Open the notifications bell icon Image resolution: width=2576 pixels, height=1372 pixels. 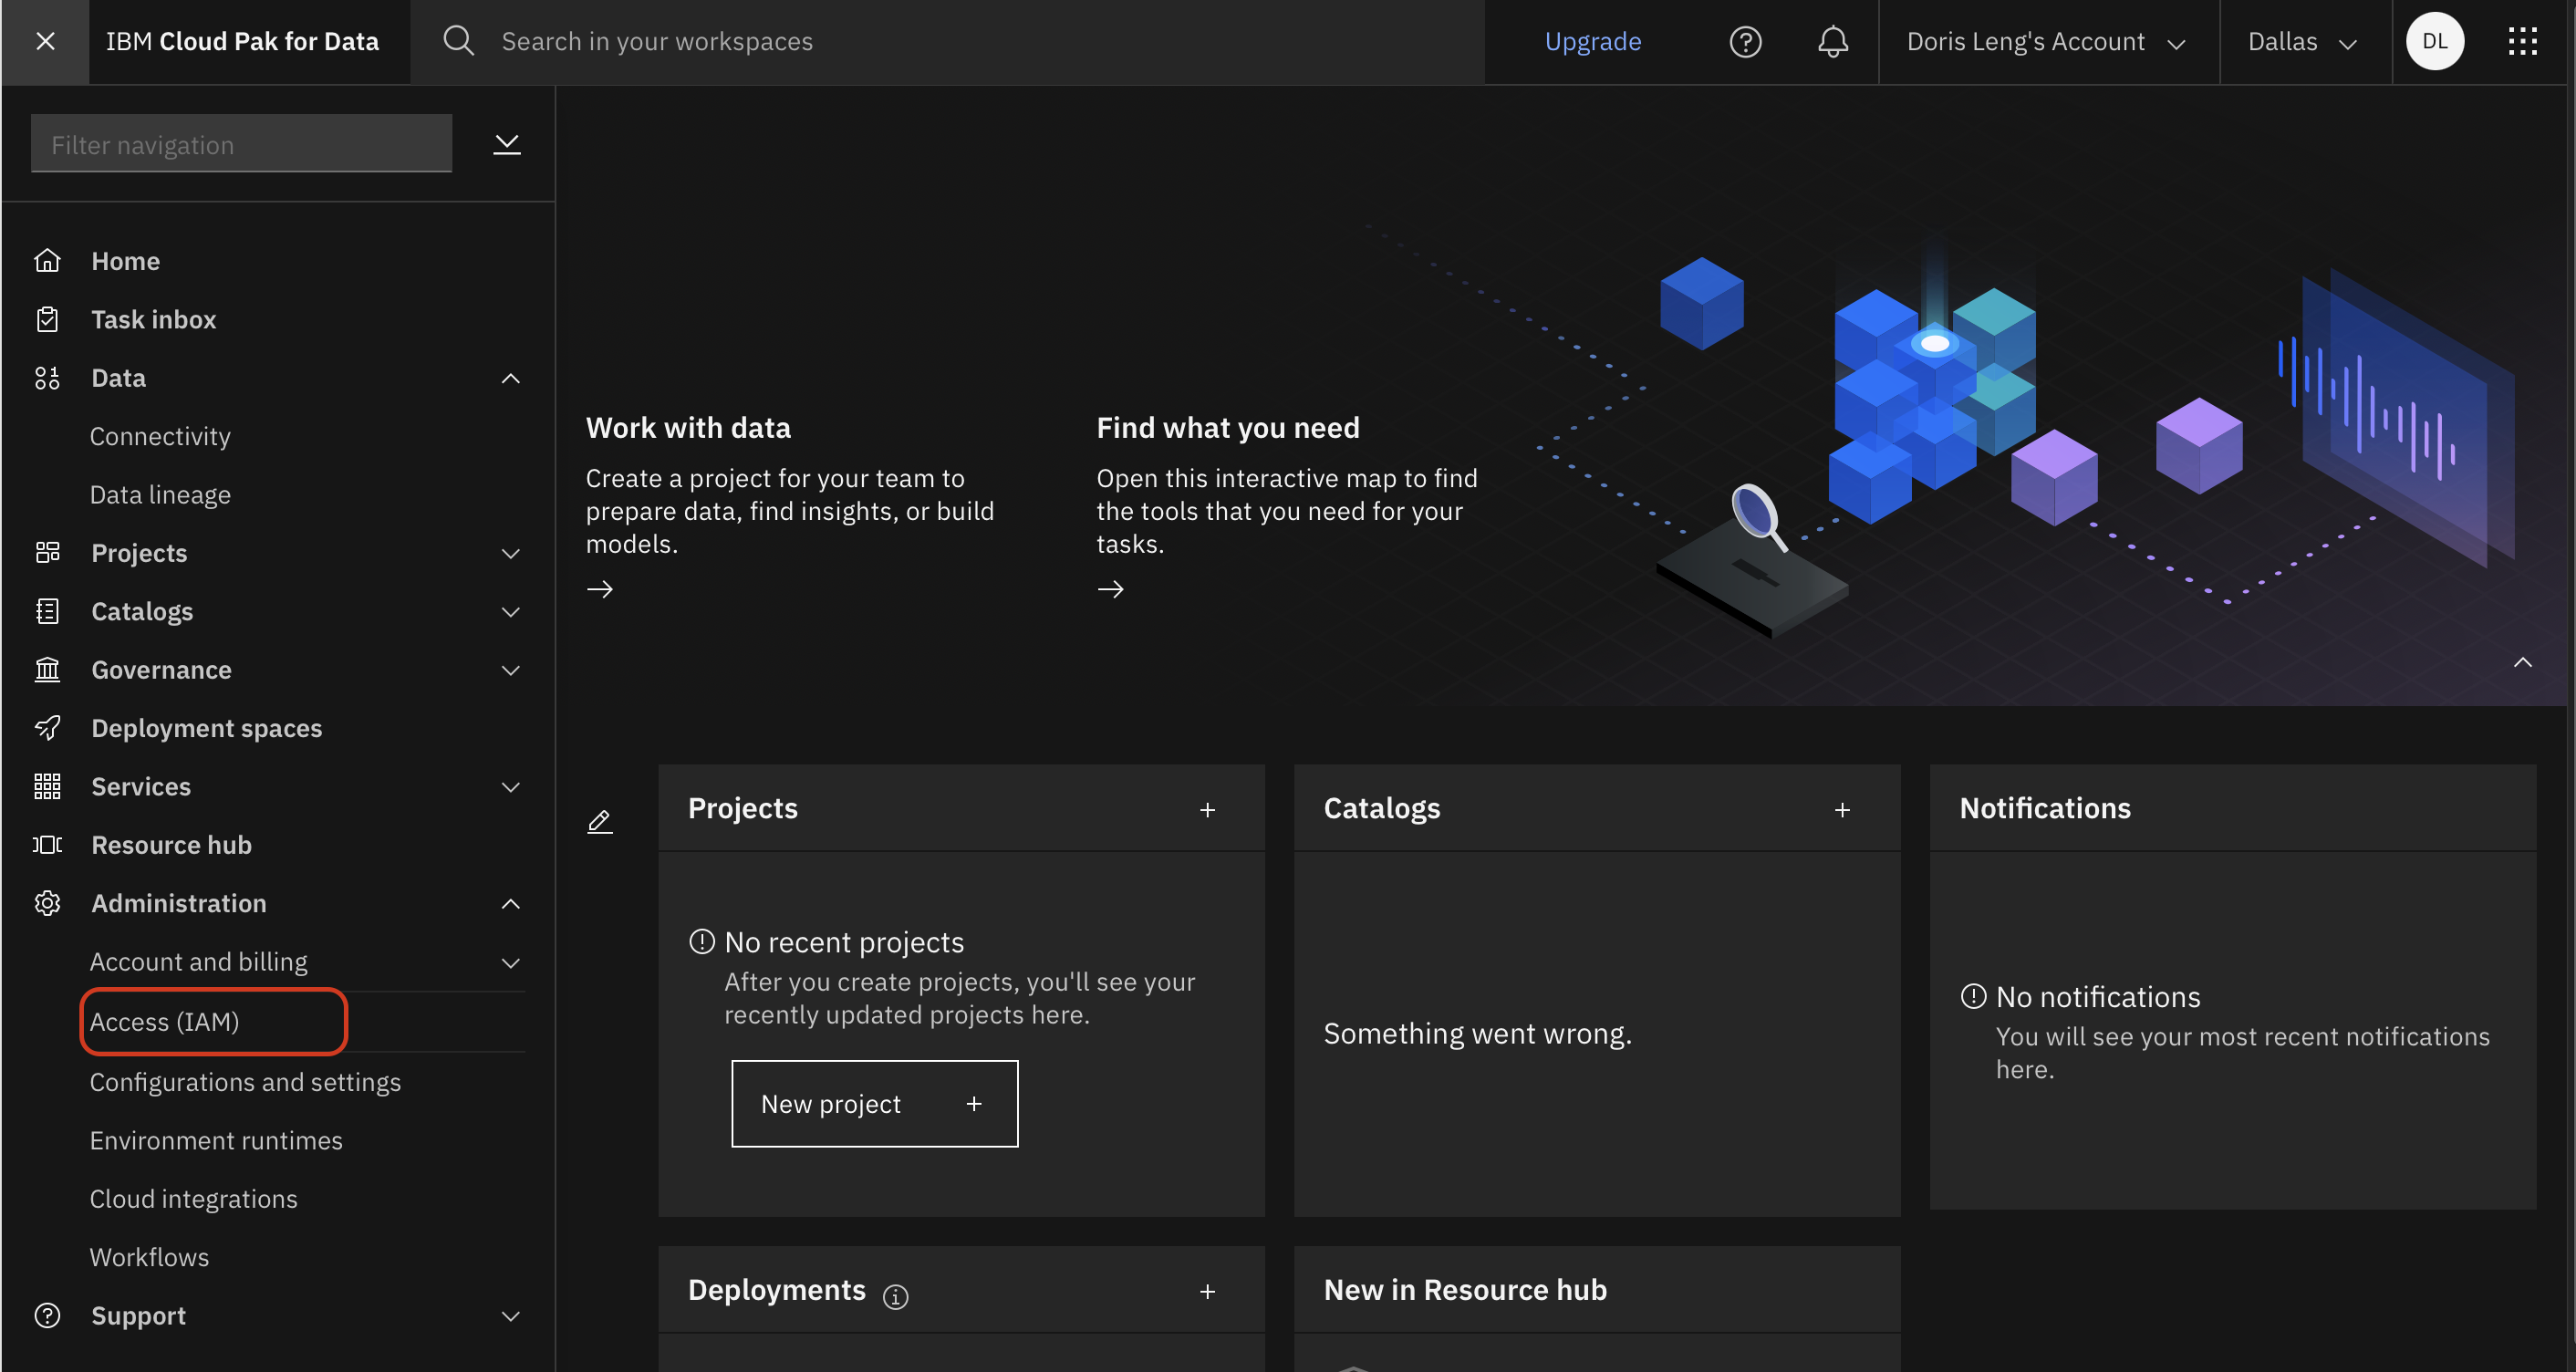[1832, 41]
